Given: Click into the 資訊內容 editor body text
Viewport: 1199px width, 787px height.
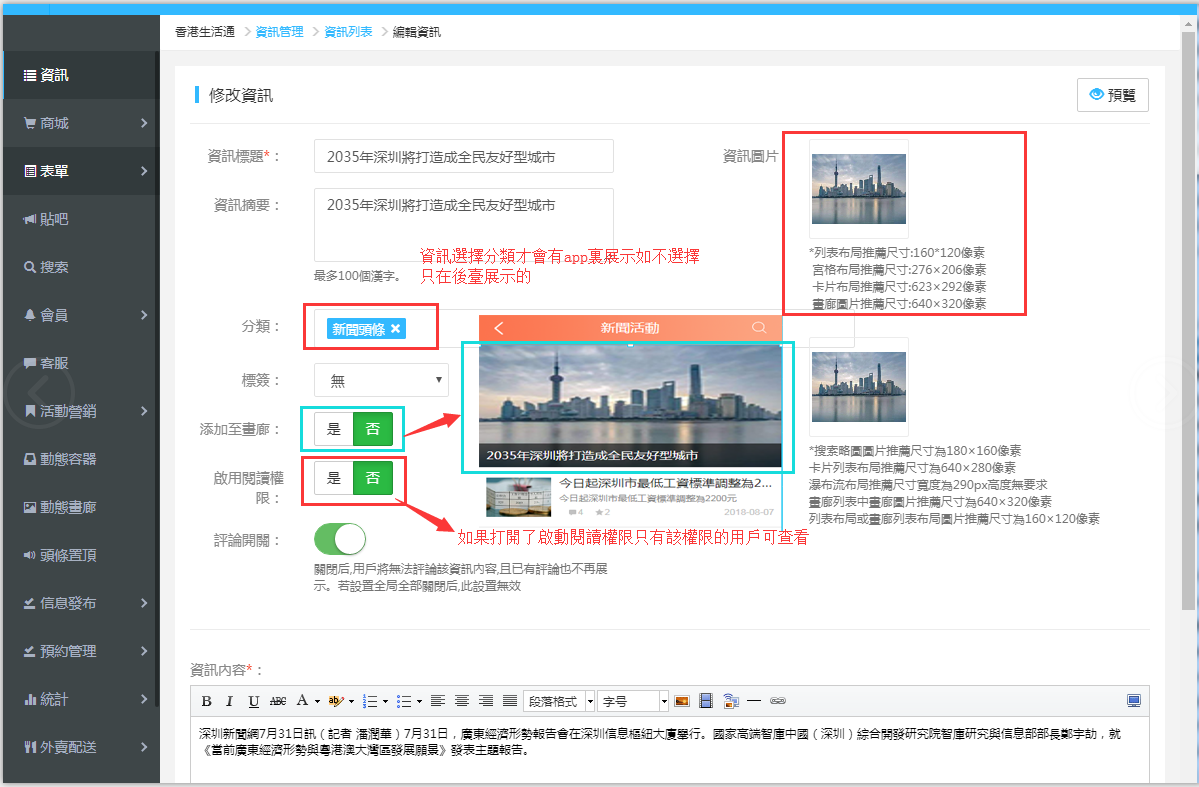Looking at the screenshot, I should coord(669,750).
